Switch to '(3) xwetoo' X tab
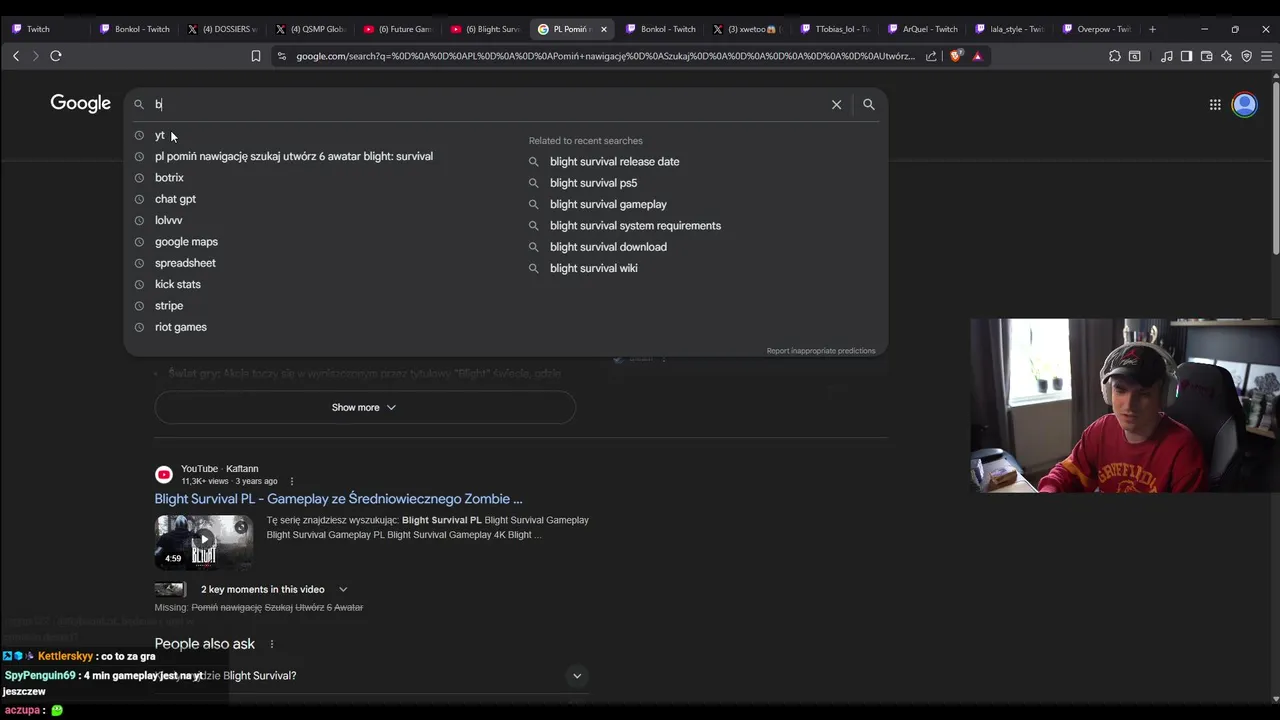1280x720 pixels. tap(748, 29)
